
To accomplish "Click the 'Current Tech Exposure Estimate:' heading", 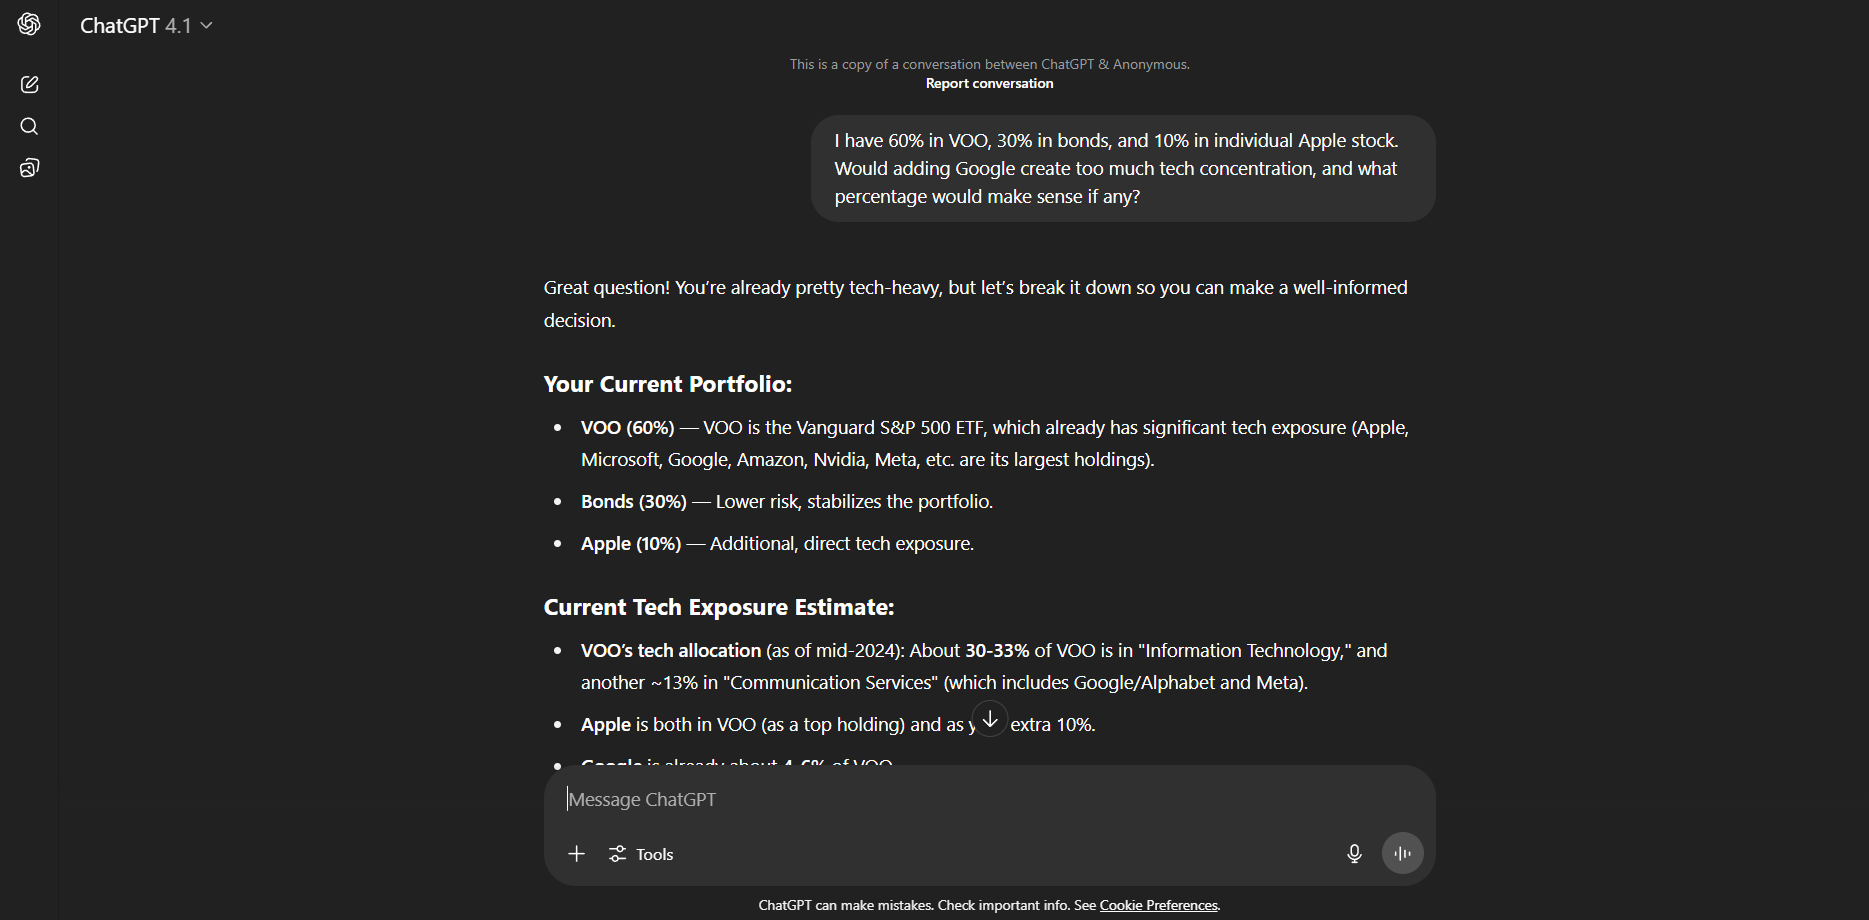I will pos(719,607).
